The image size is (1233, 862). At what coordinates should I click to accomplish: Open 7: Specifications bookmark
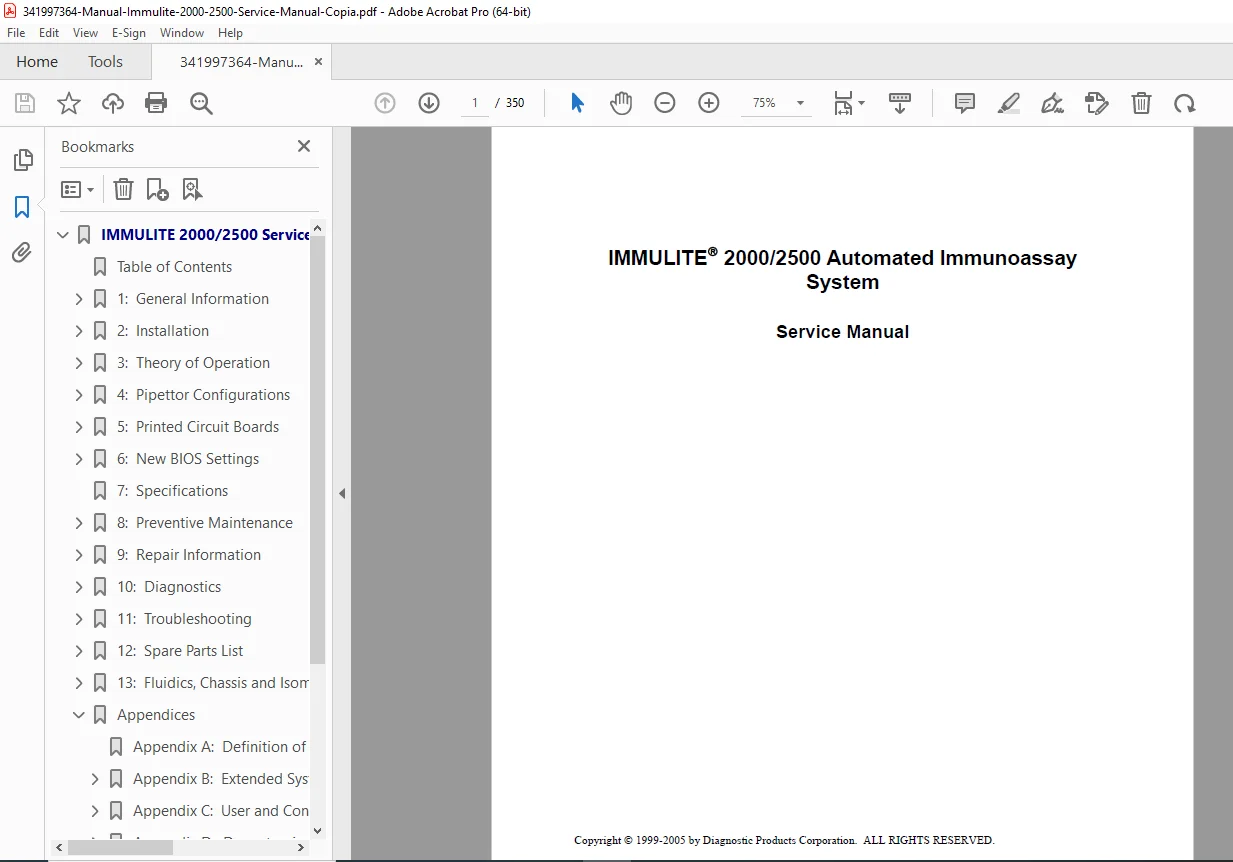point(172,491)
